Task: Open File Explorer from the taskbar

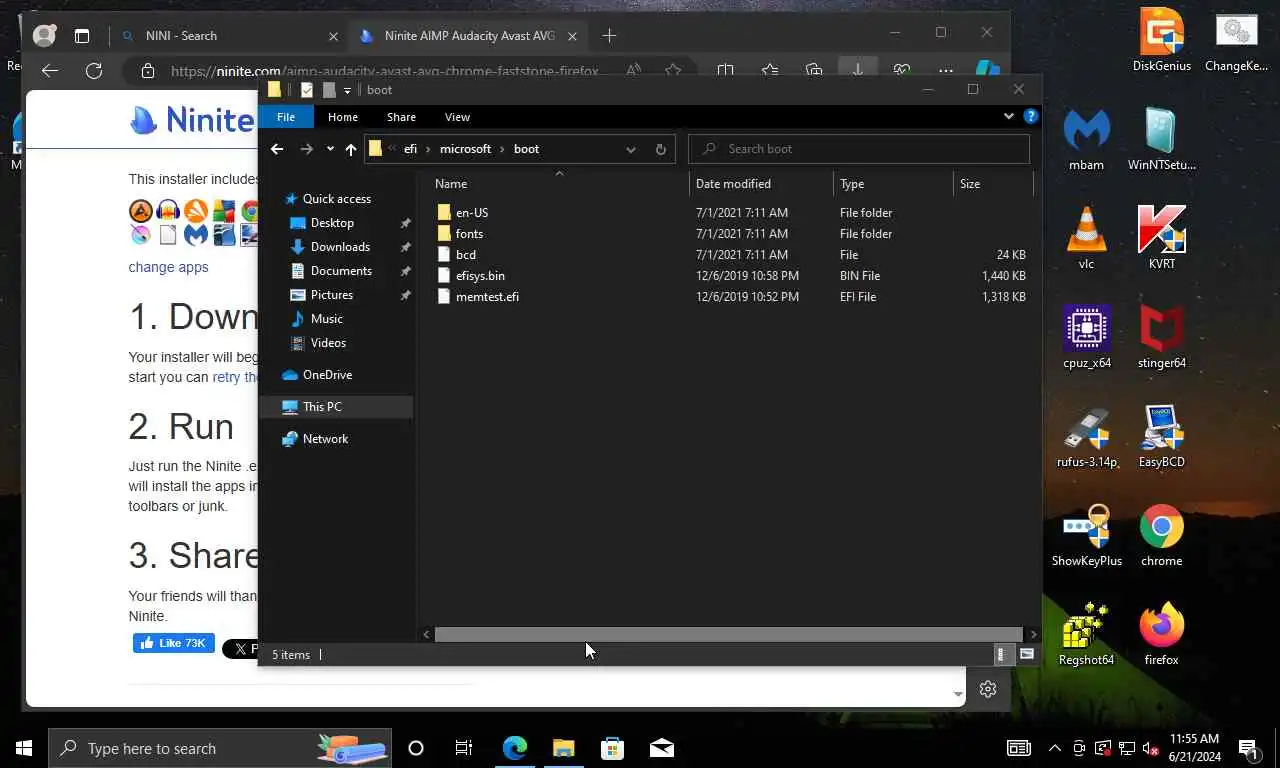Action: point(564,748)
